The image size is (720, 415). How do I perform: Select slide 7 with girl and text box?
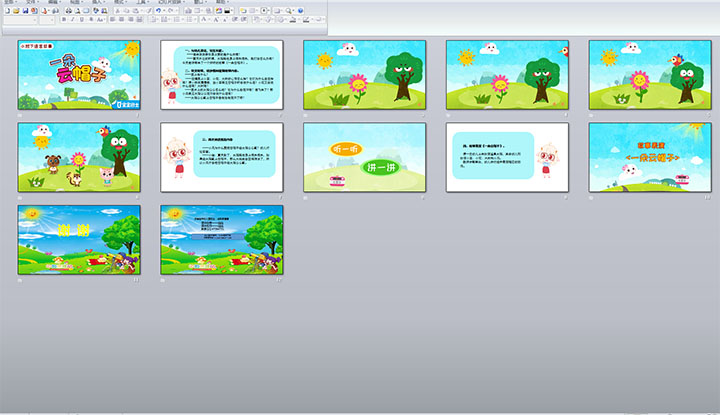[222, 157]
